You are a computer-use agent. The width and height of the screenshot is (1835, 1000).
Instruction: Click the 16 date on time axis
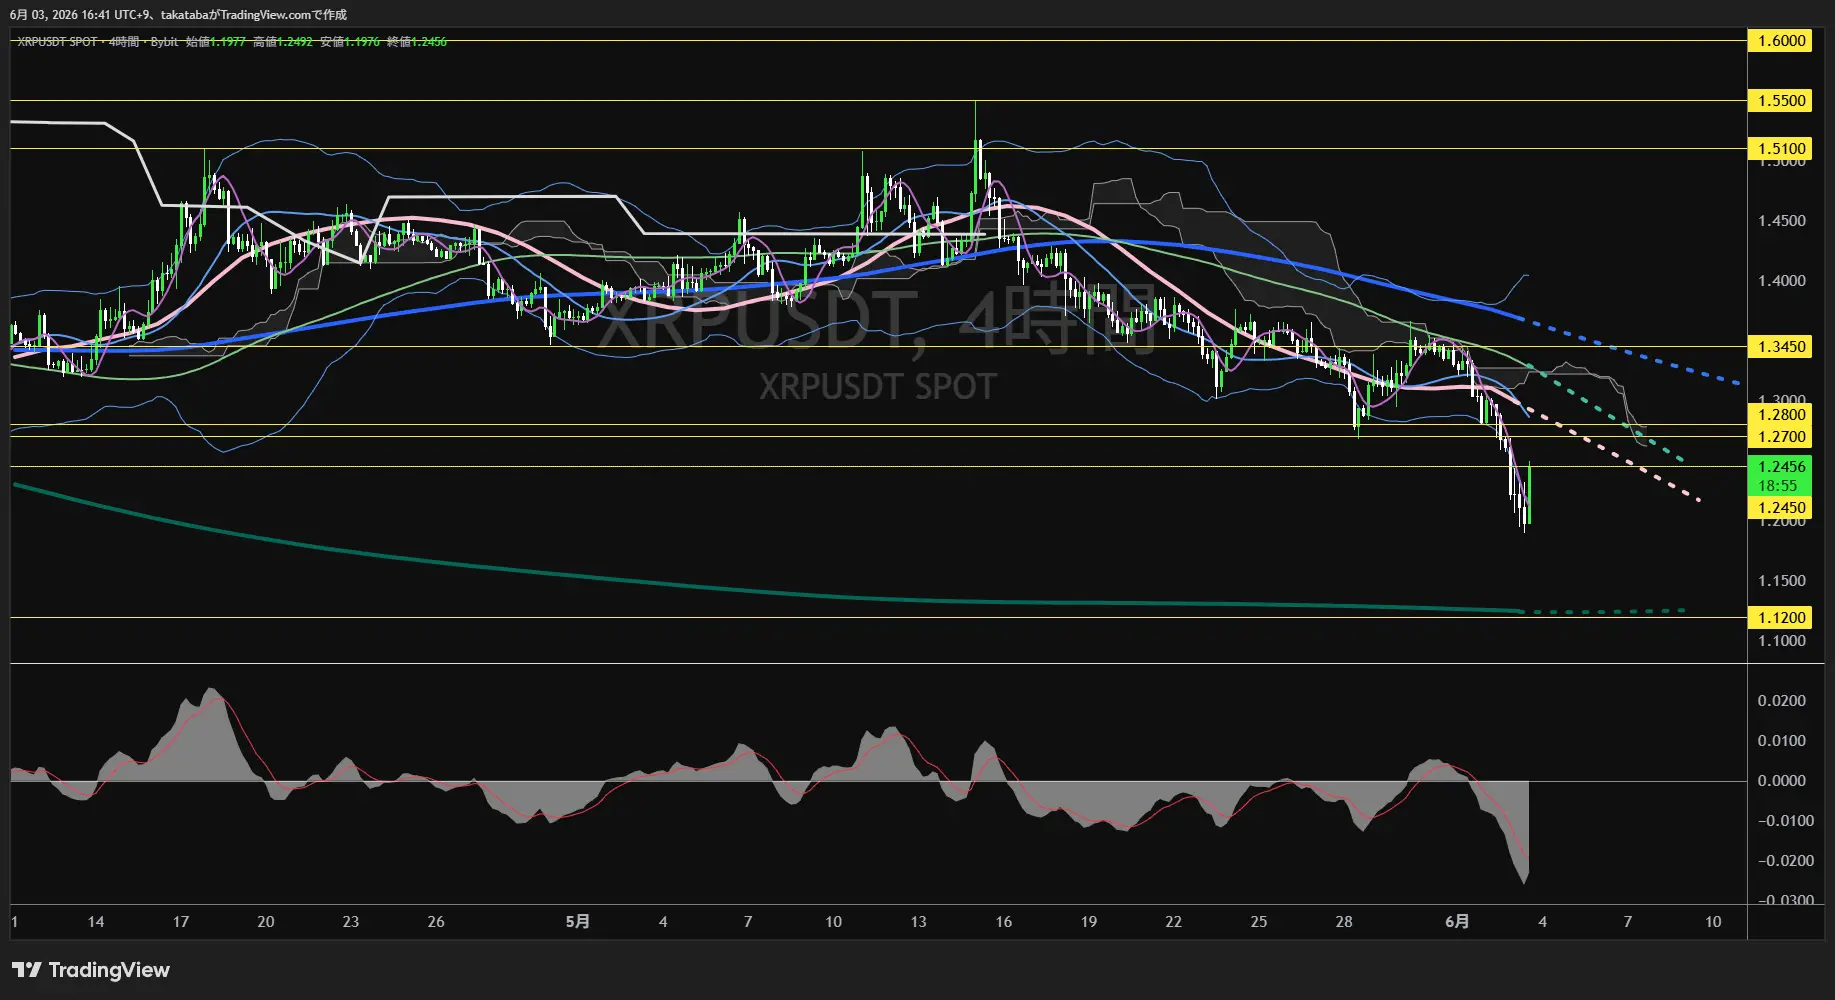click(x=1004, y=922)
